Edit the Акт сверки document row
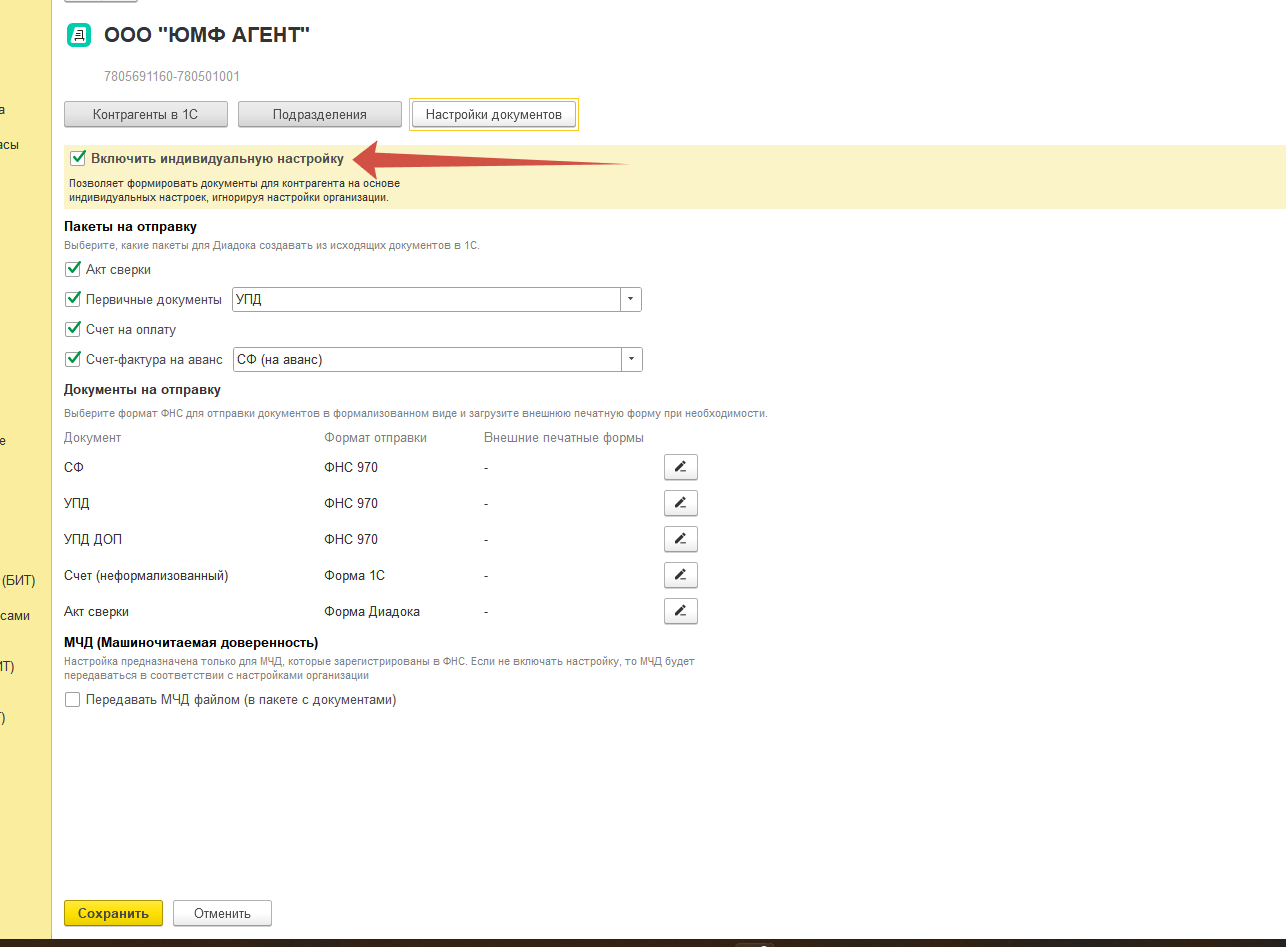 (680, 611)
